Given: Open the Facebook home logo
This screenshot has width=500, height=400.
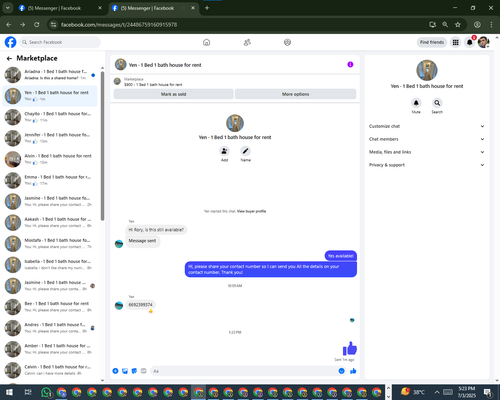Looking at the screenshot, I should [10, 42].
